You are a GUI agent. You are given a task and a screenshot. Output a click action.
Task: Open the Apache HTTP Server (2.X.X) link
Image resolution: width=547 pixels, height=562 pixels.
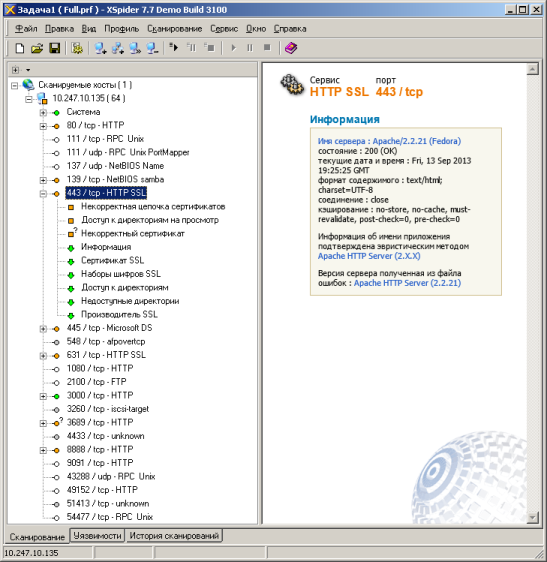(x=369, y=256)
